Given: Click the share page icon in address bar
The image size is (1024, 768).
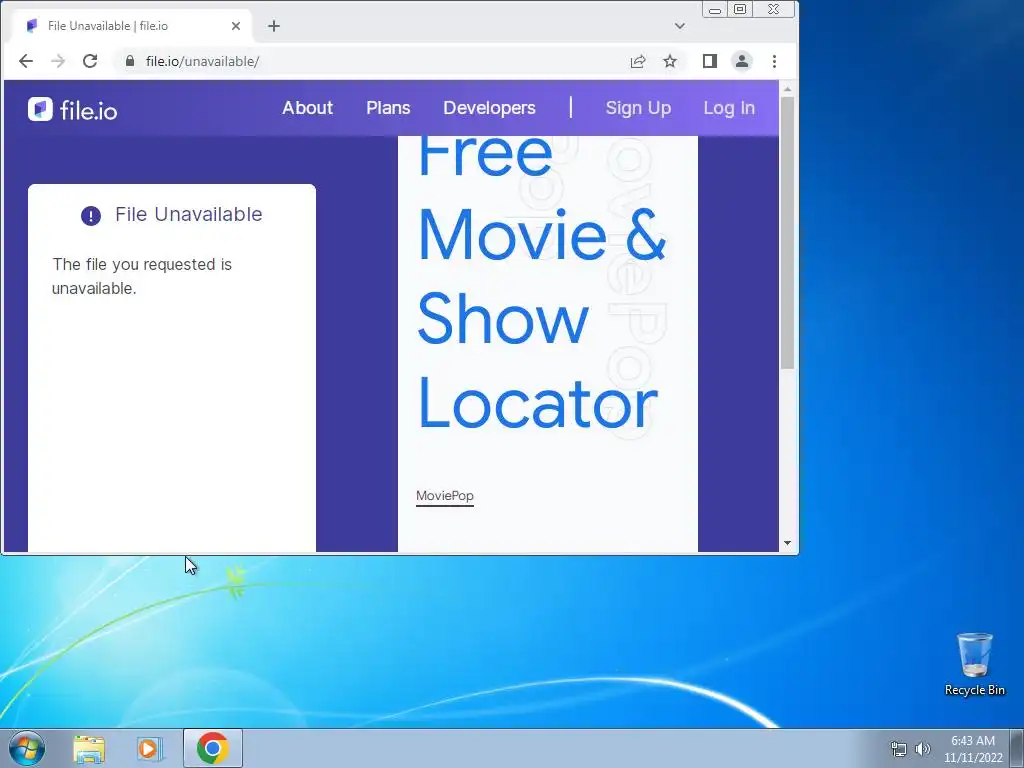Looking at the screenshot, I should pyautogui.click(x=638, y=61).
